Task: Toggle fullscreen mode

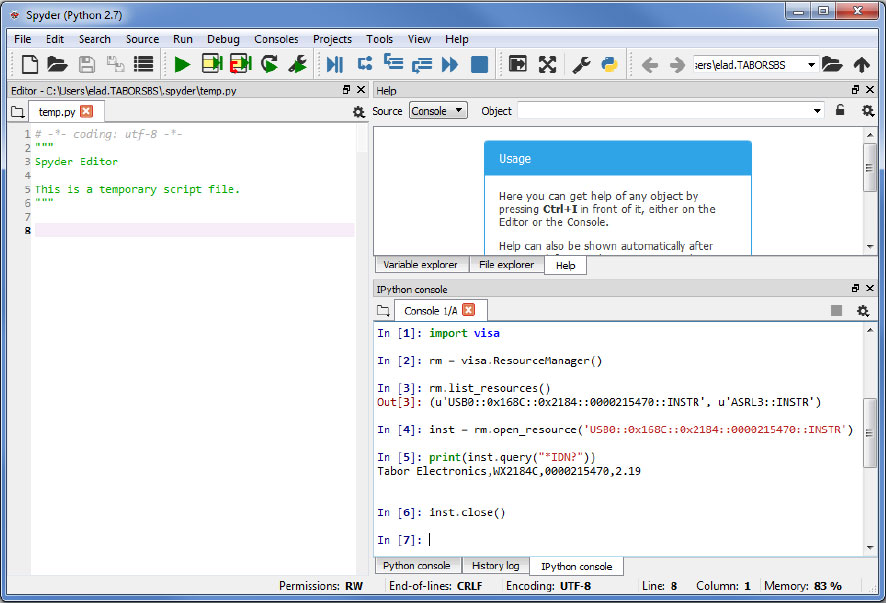Action: click(547, 64)
